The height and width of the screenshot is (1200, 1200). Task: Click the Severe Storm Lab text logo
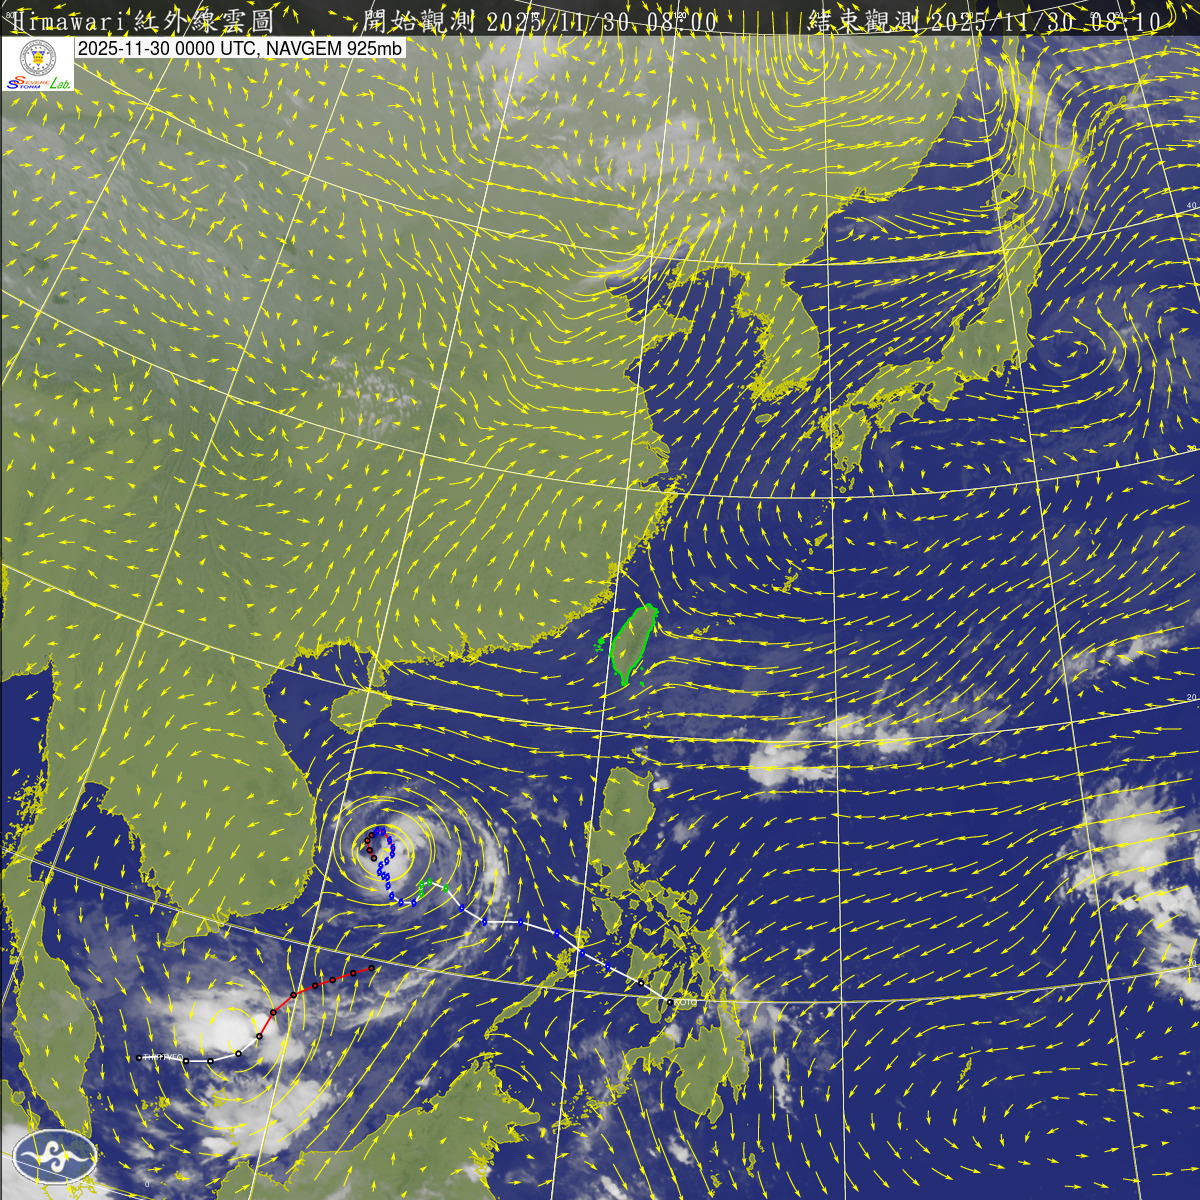[x=38, y=85]
